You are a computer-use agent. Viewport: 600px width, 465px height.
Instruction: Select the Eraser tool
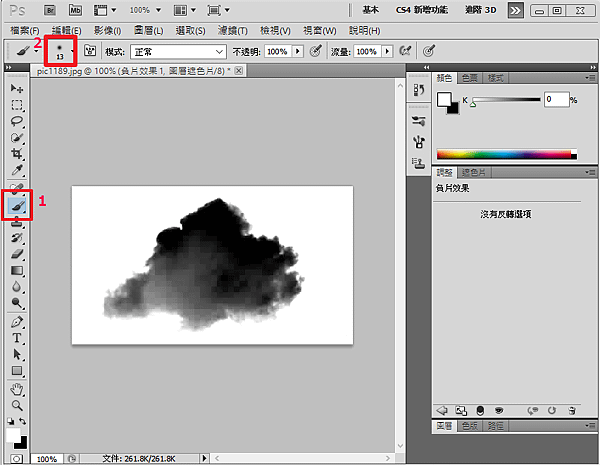(17, 254)
